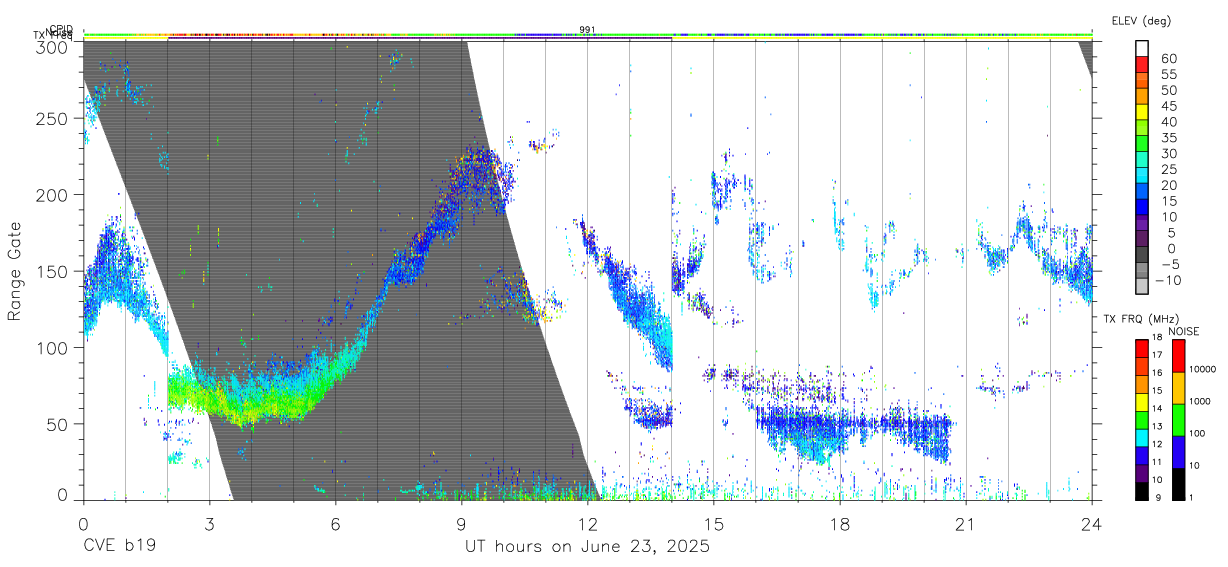Pick the dark gray −5–0 segment of ELEV colorbar
Viewport: 1228px width, 567px height.
tap(1141, 256)
